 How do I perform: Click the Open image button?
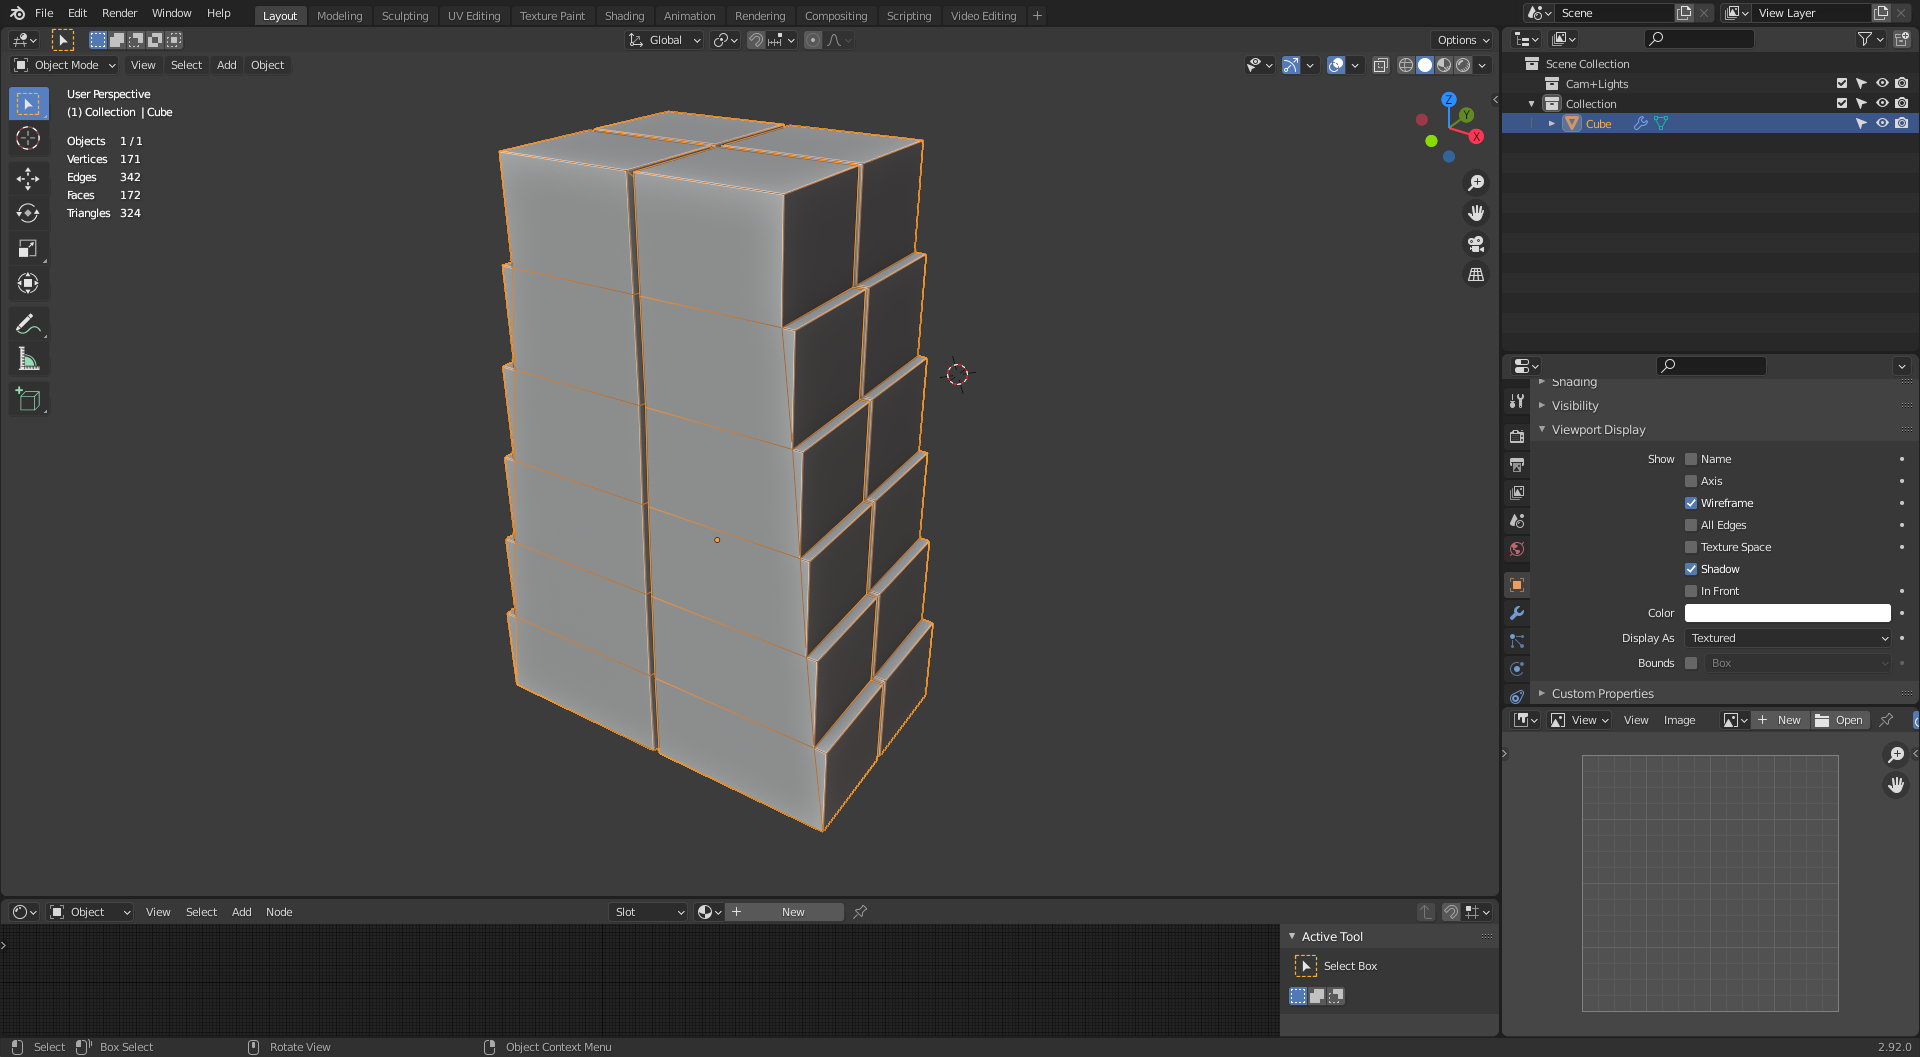coord(1840,720)
